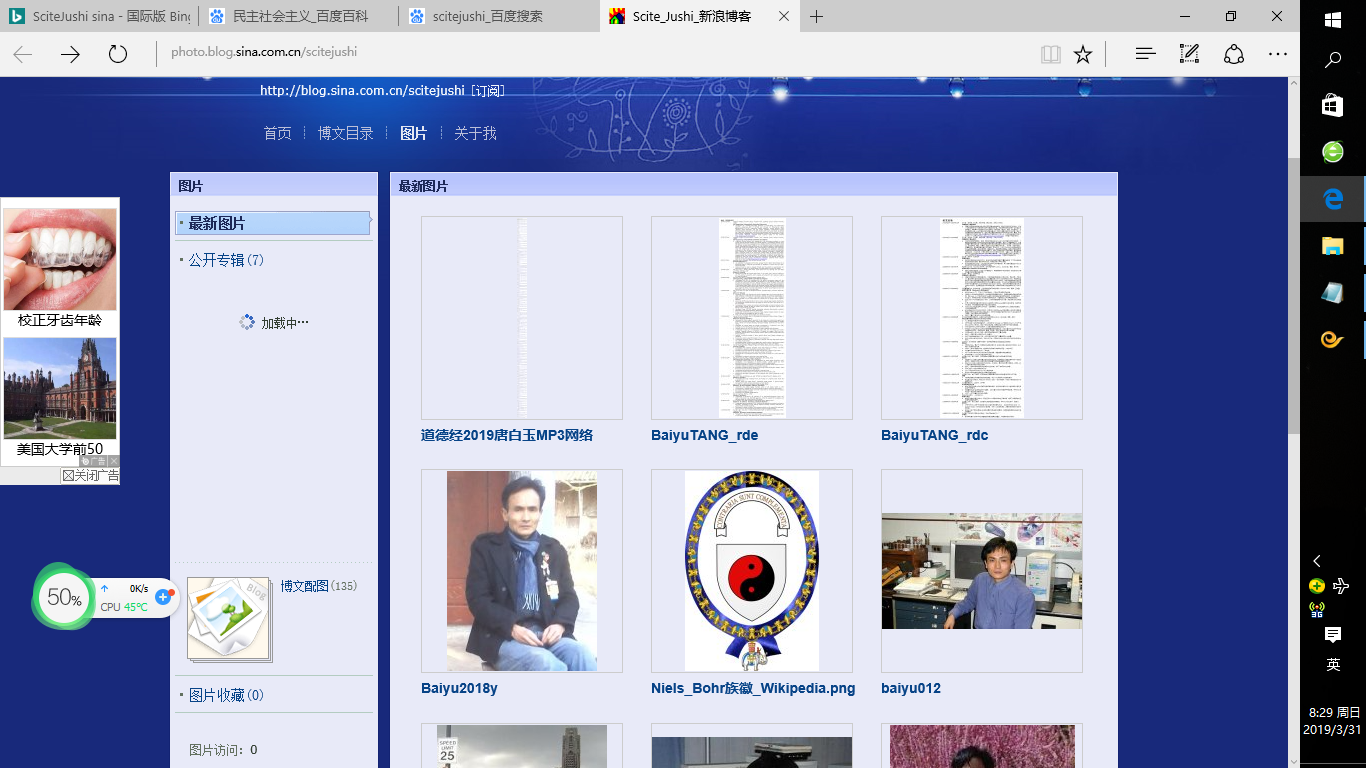The image size is (1366, 768).
Task: Click the 订阅 subscribe link
Action: click(487, 90)
